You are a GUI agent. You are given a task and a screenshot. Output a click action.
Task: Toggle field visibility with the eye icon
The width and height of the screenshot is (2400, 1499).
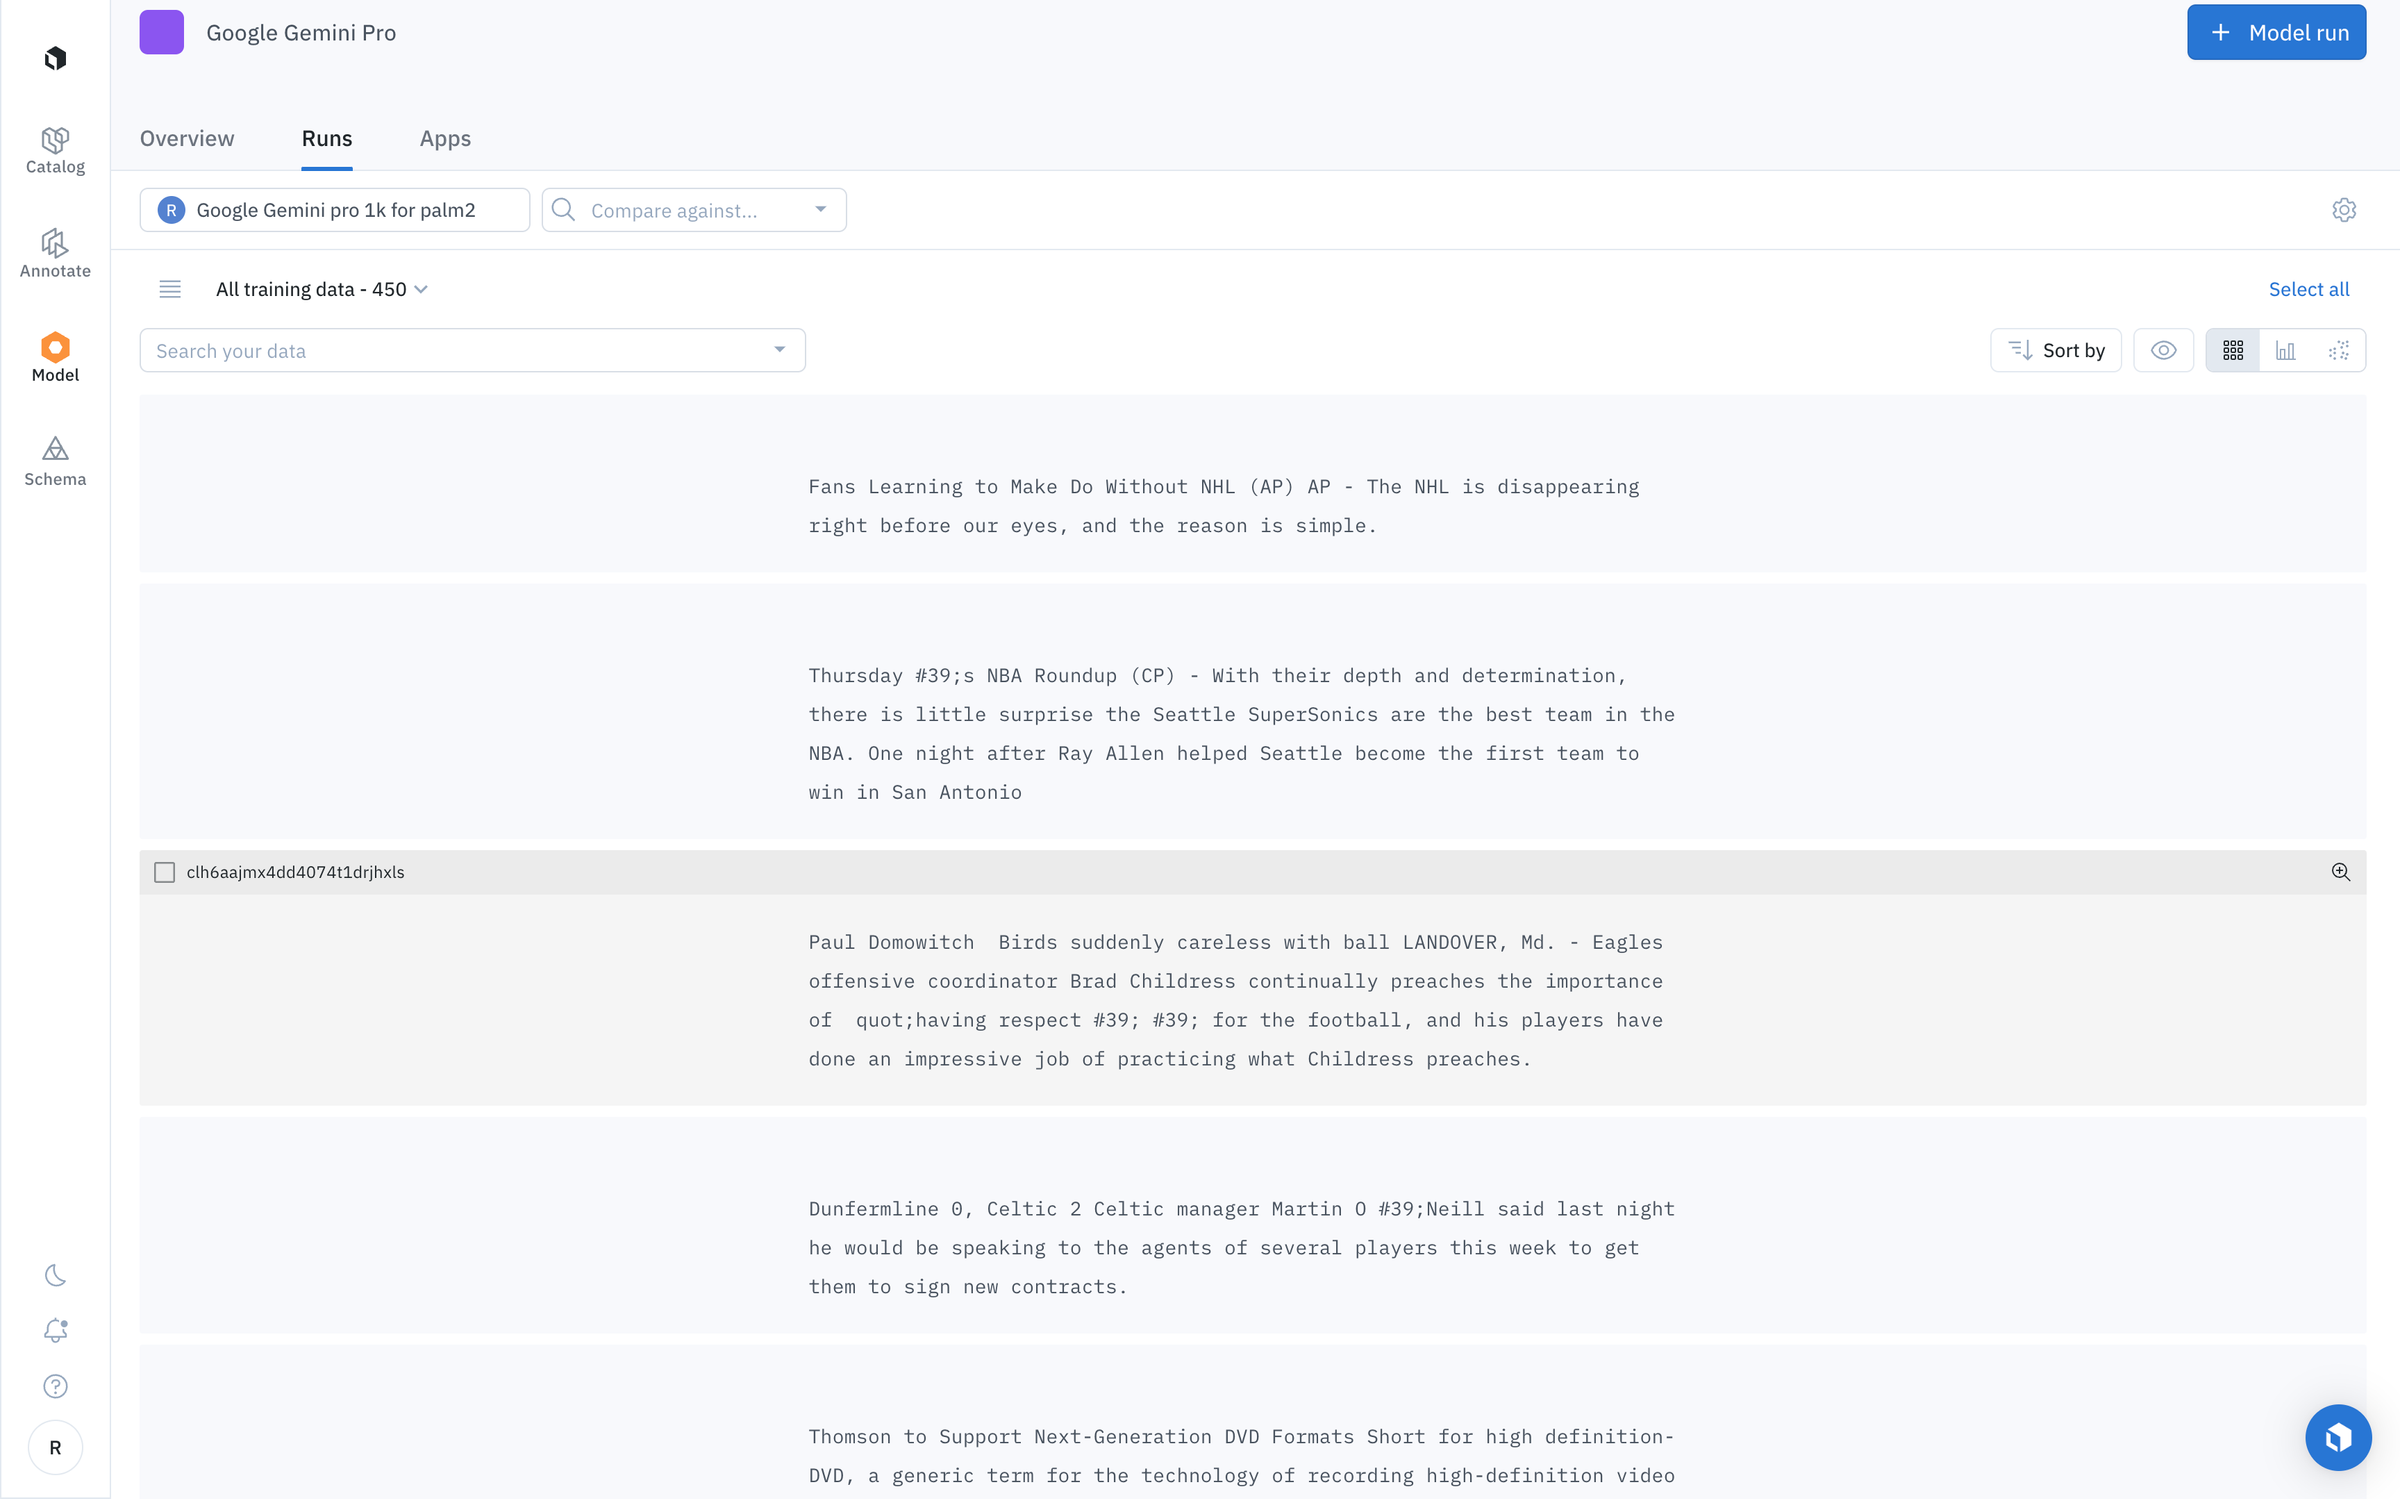[x=2164, y=350]
